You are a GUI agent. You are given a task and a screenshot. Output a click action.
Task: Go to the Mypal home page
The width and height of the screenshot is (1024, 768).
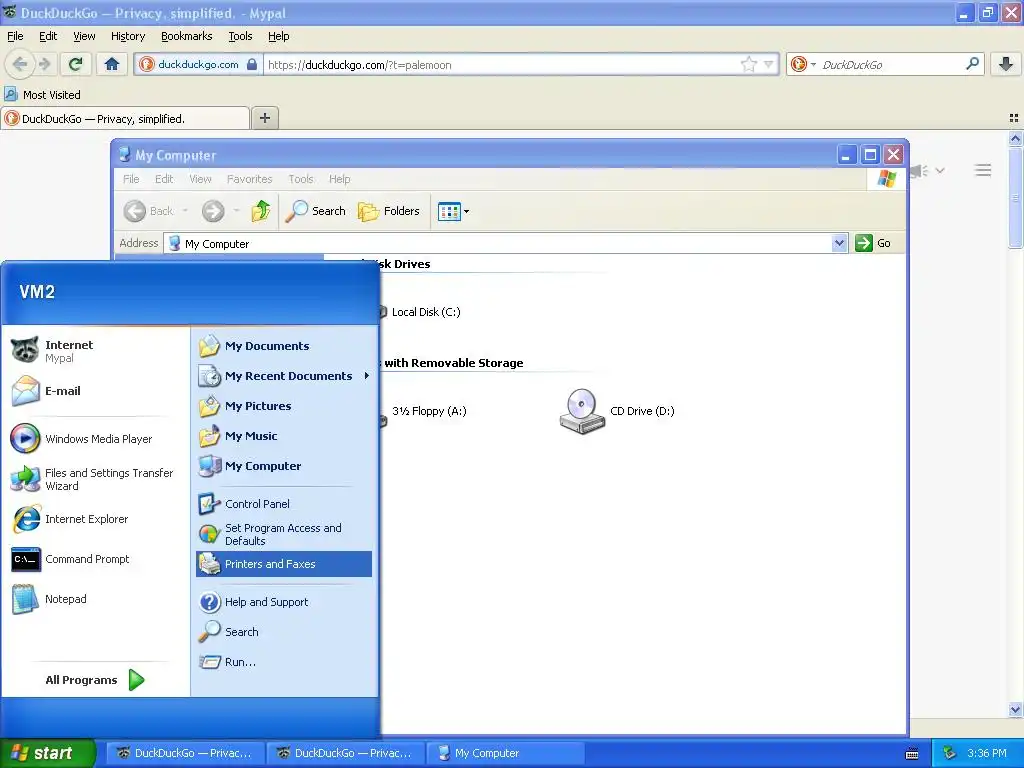pos(112,64)
